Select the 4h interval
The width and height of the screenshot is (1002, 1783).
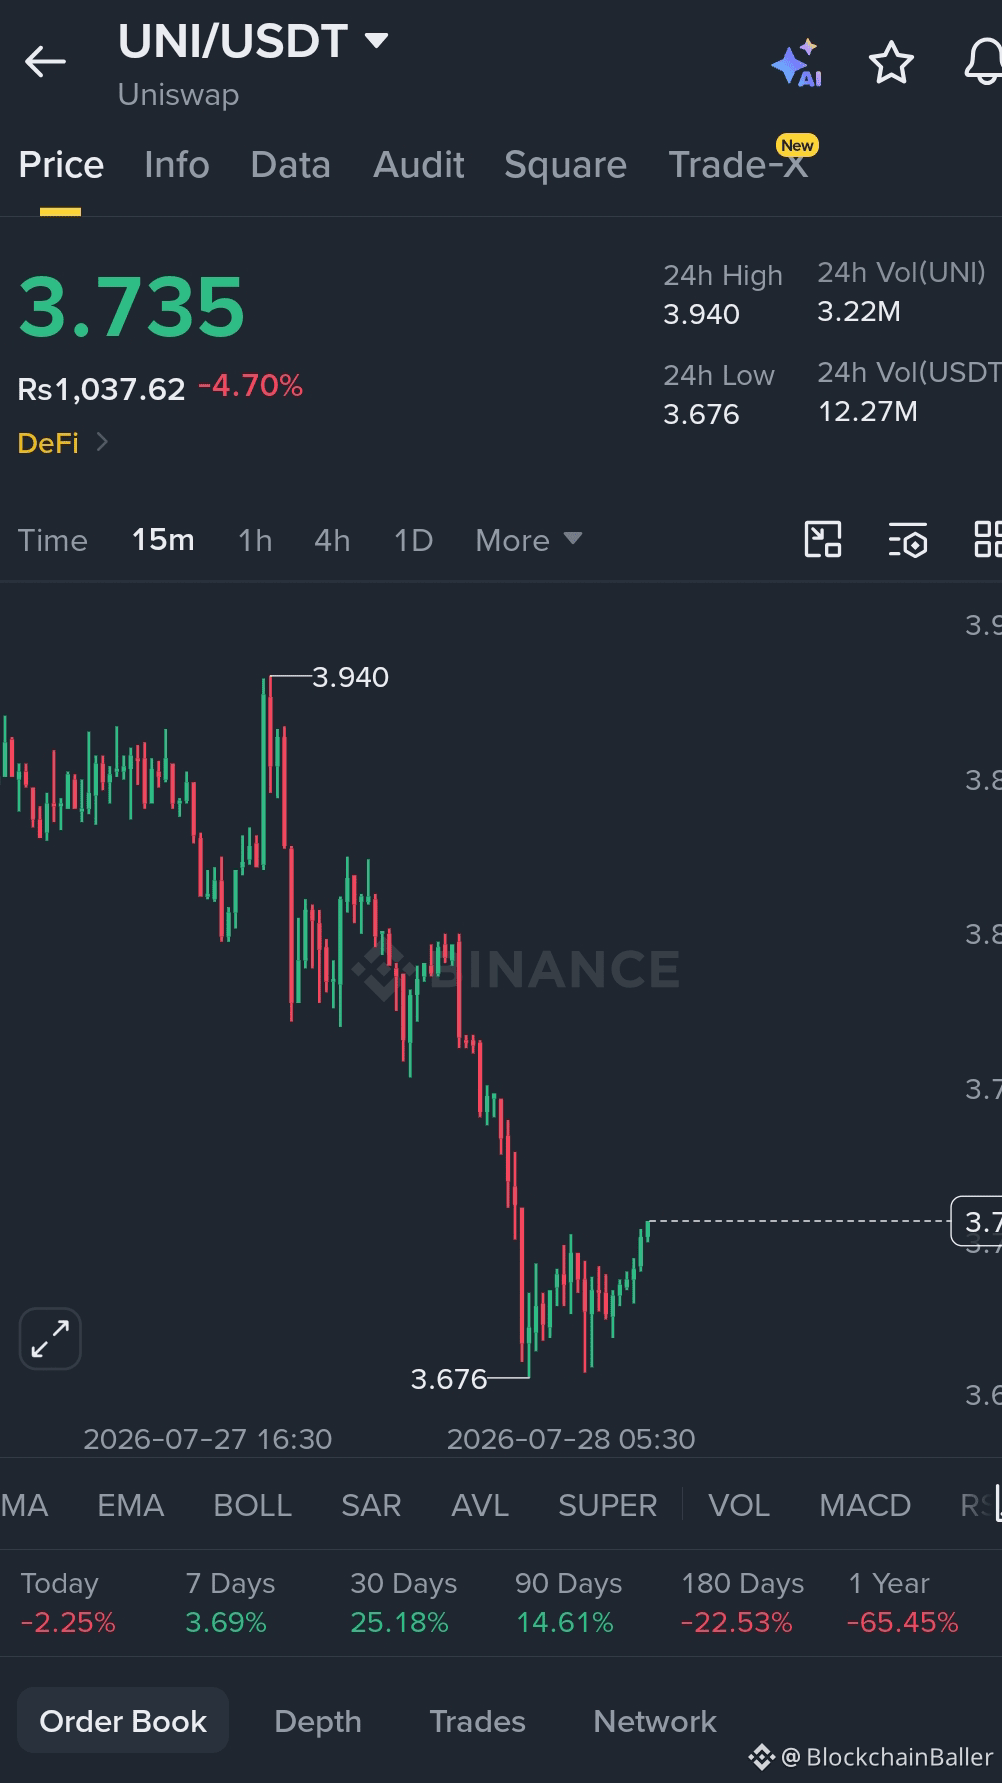click(x=332, y=540)
